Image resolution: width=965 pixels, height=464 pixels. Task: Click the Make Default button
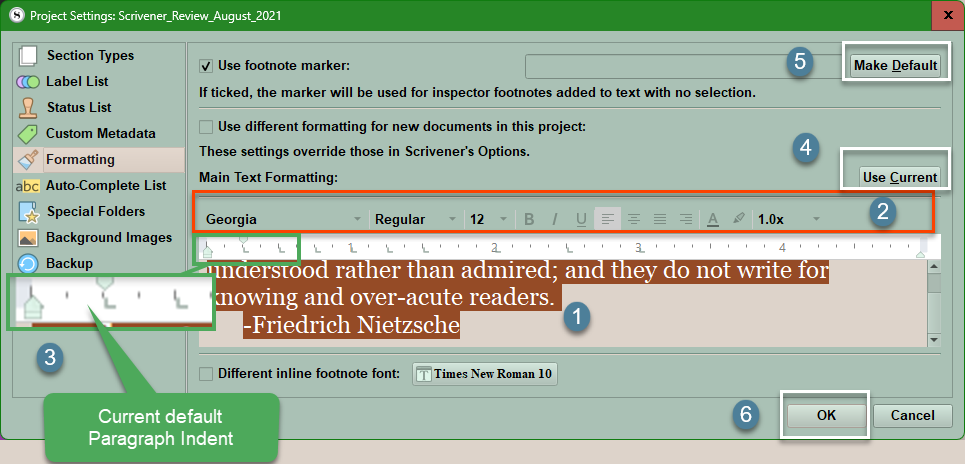[x=895, y=65]
